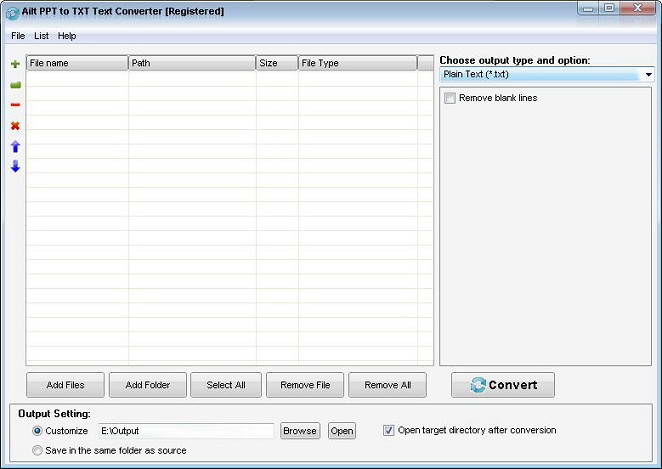The height and width of the screenshot is (469, 662).
Task: Click the Remove All button
Action: 388,385
